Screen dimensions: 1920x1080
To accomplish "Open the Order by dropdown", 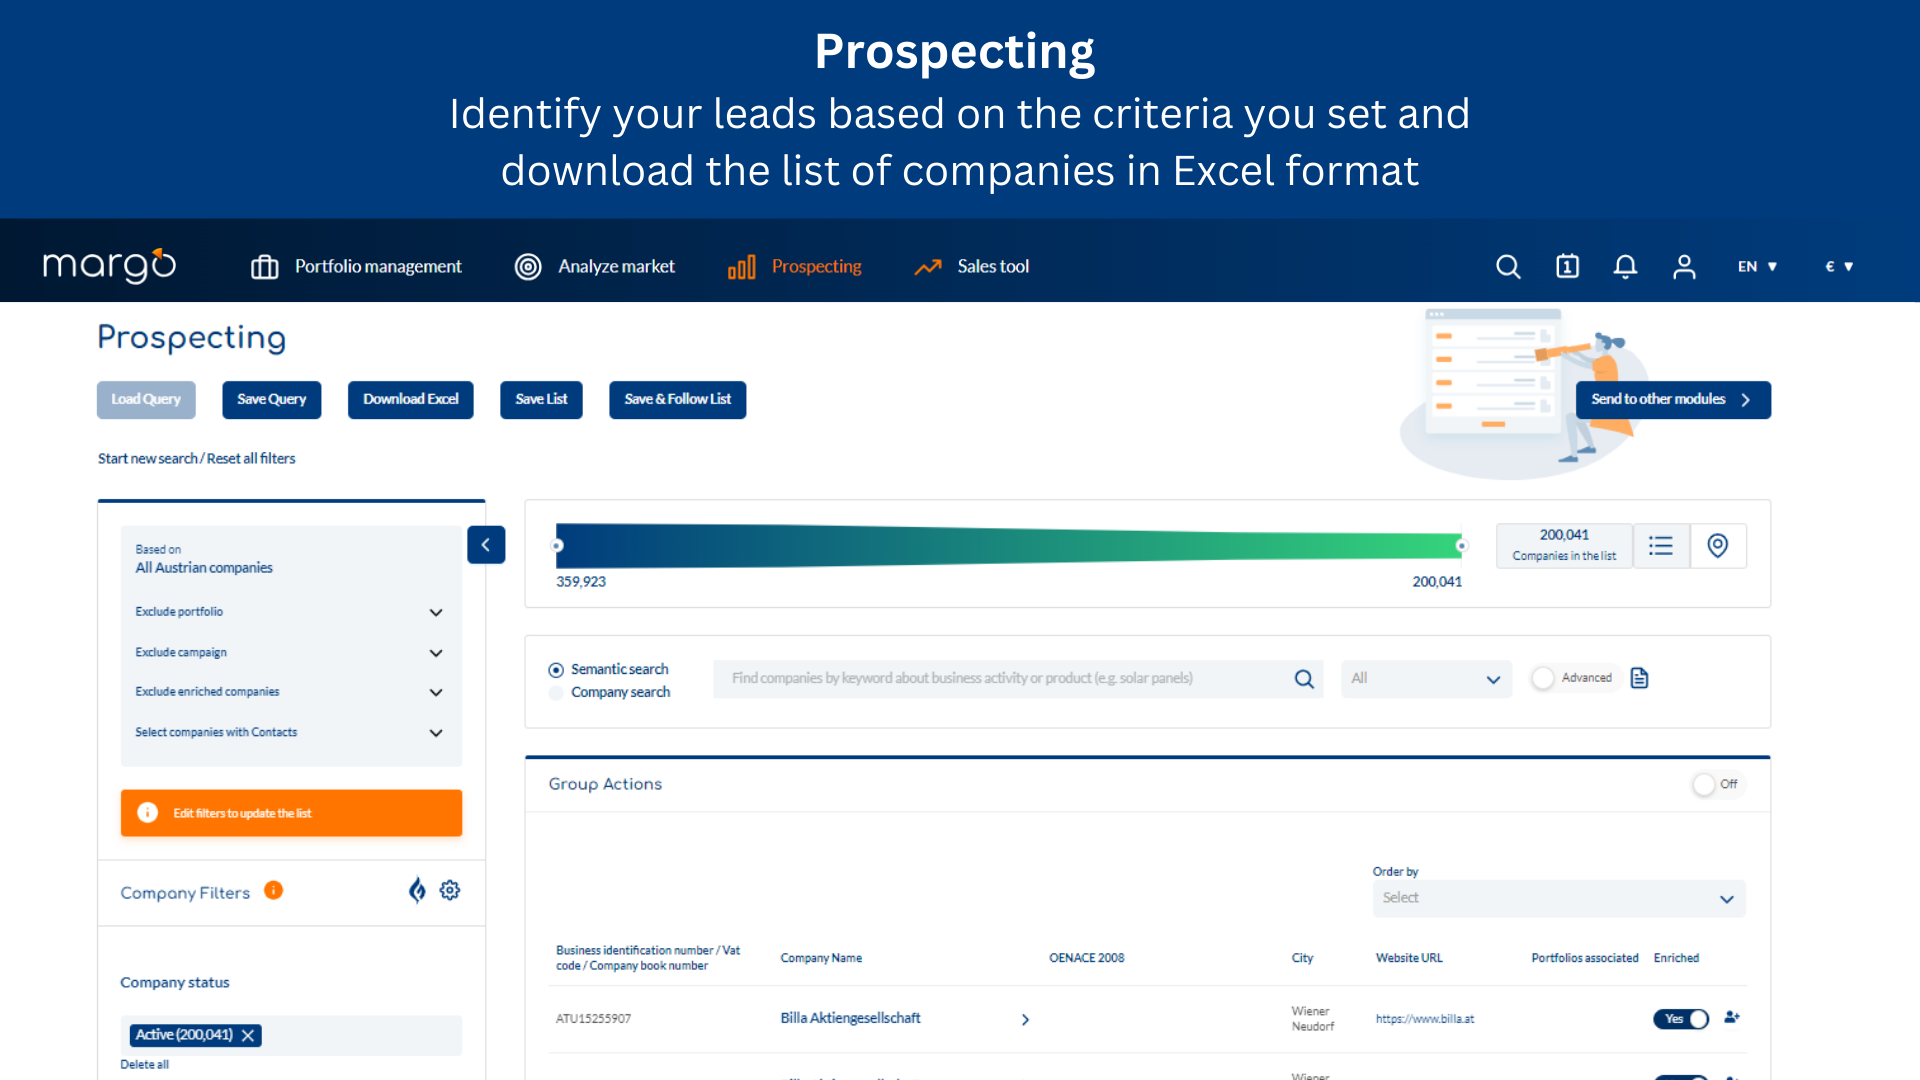I will (1557, 898).
